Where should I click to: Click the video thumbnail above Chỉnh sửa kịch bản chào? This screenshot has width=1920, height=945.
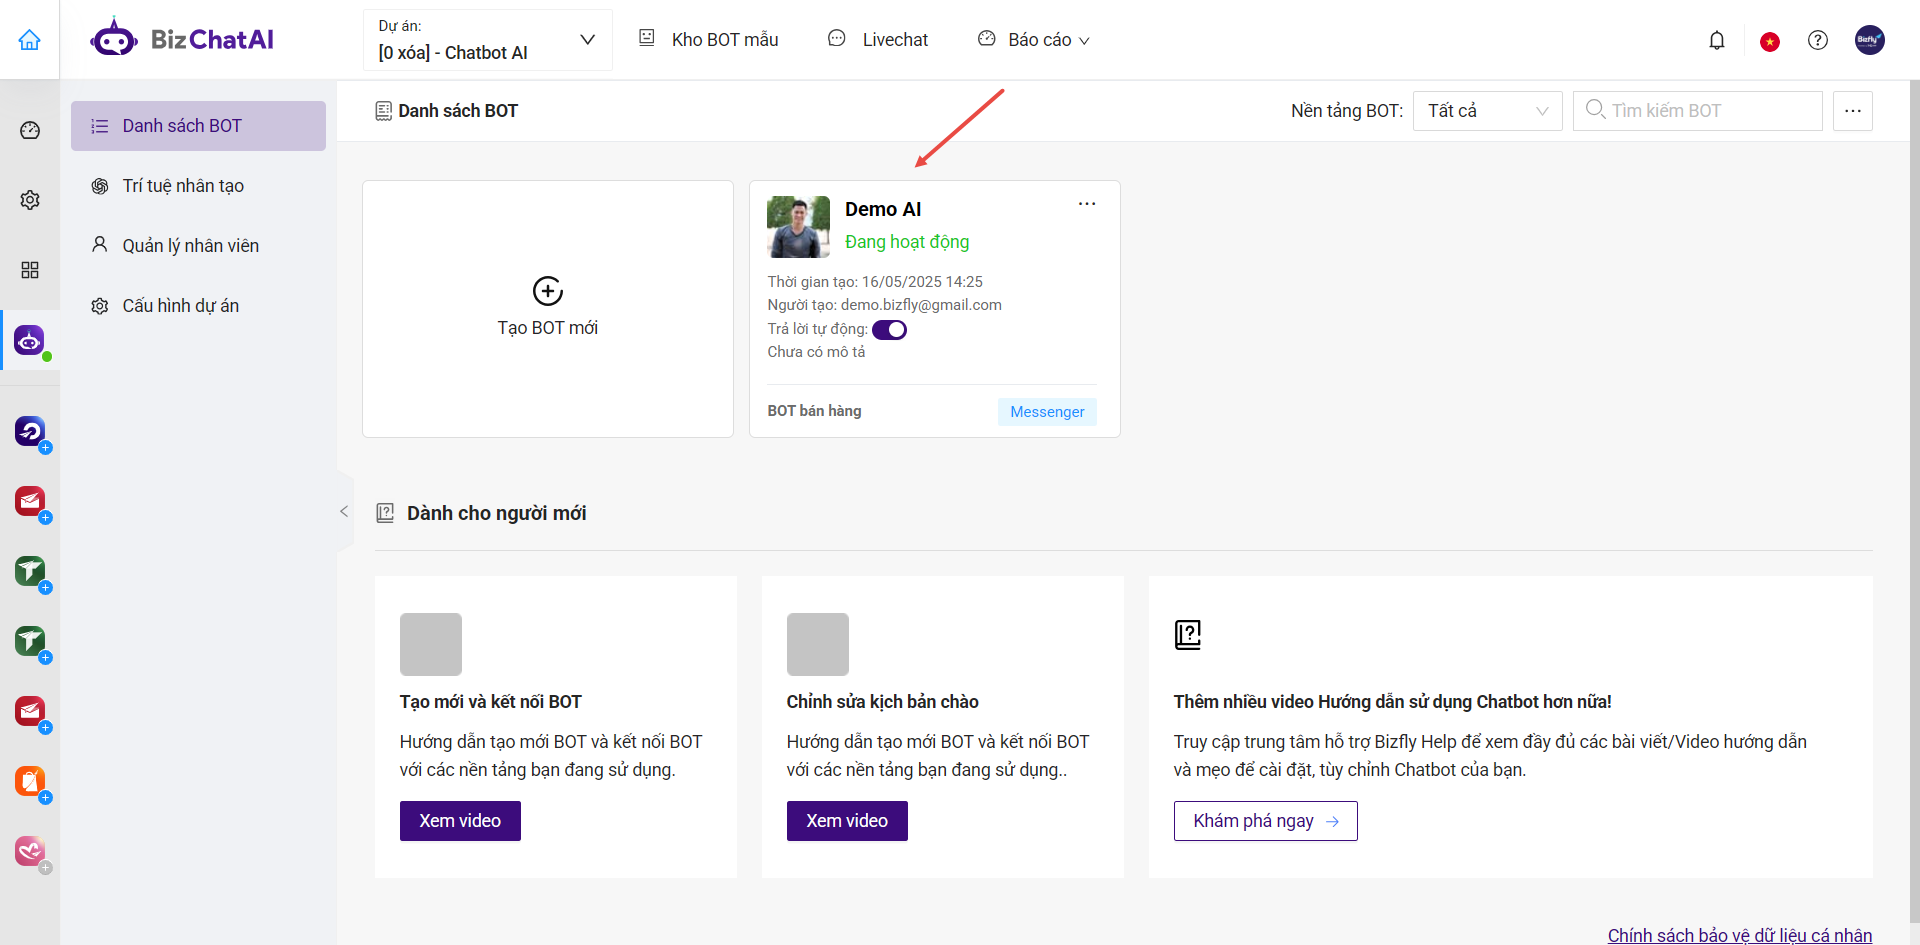818,644
